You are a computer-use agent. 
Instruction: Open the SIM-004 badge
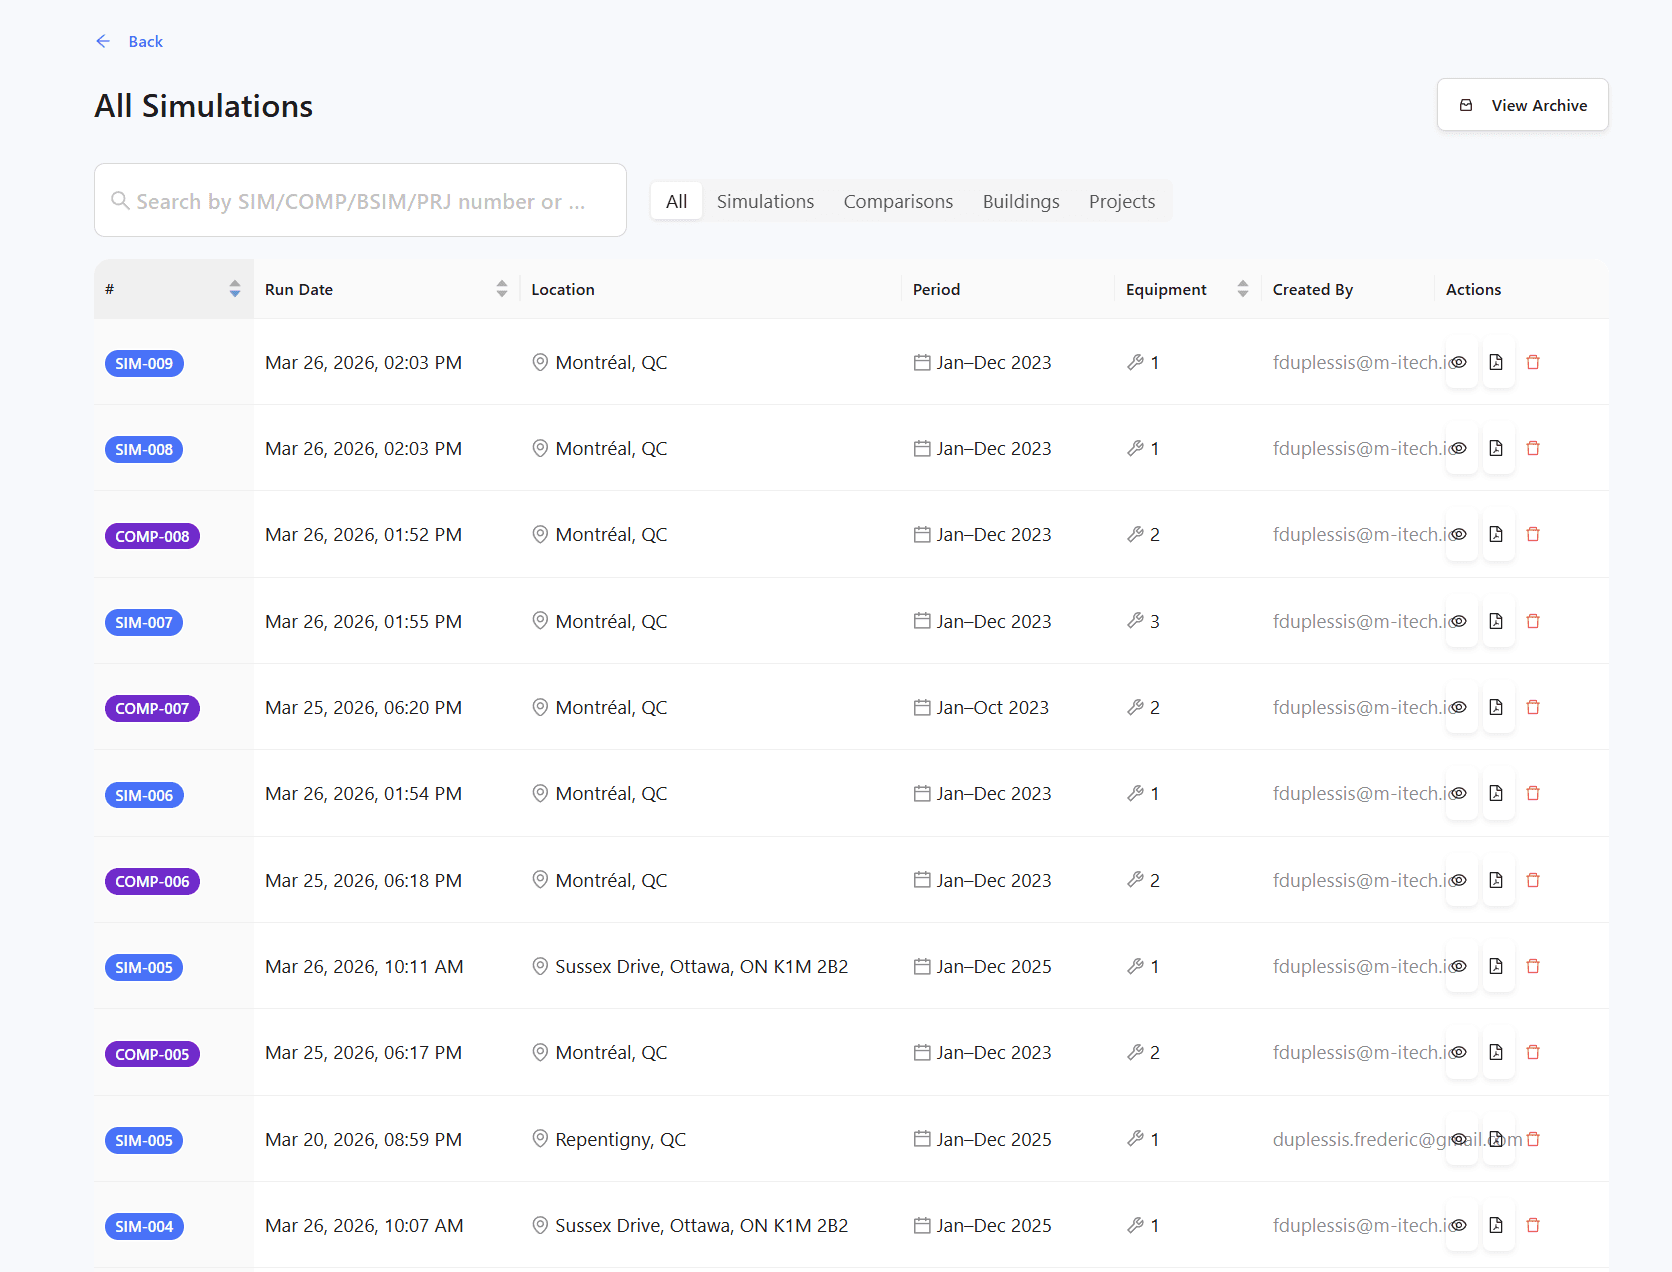click(144, 1226)
